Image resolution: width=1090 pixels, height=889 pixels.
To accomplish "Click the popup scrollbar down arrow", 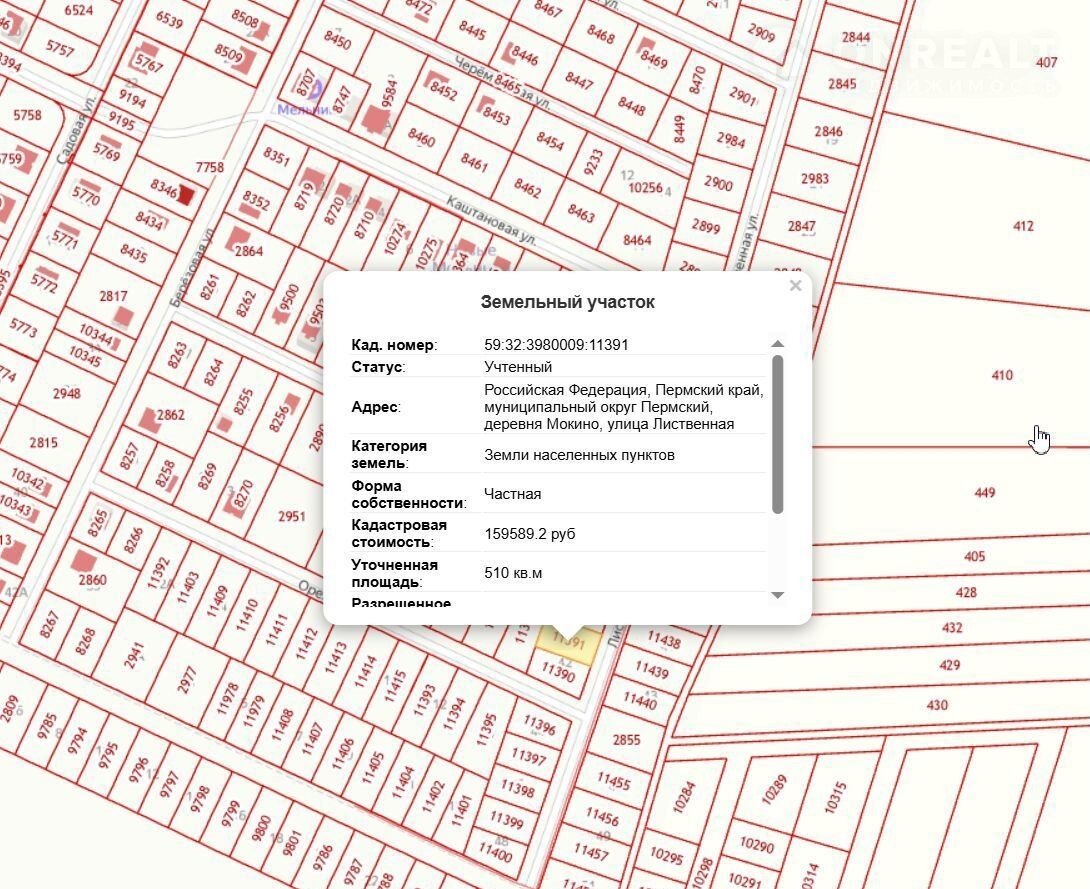I will [x=778, y=596].
